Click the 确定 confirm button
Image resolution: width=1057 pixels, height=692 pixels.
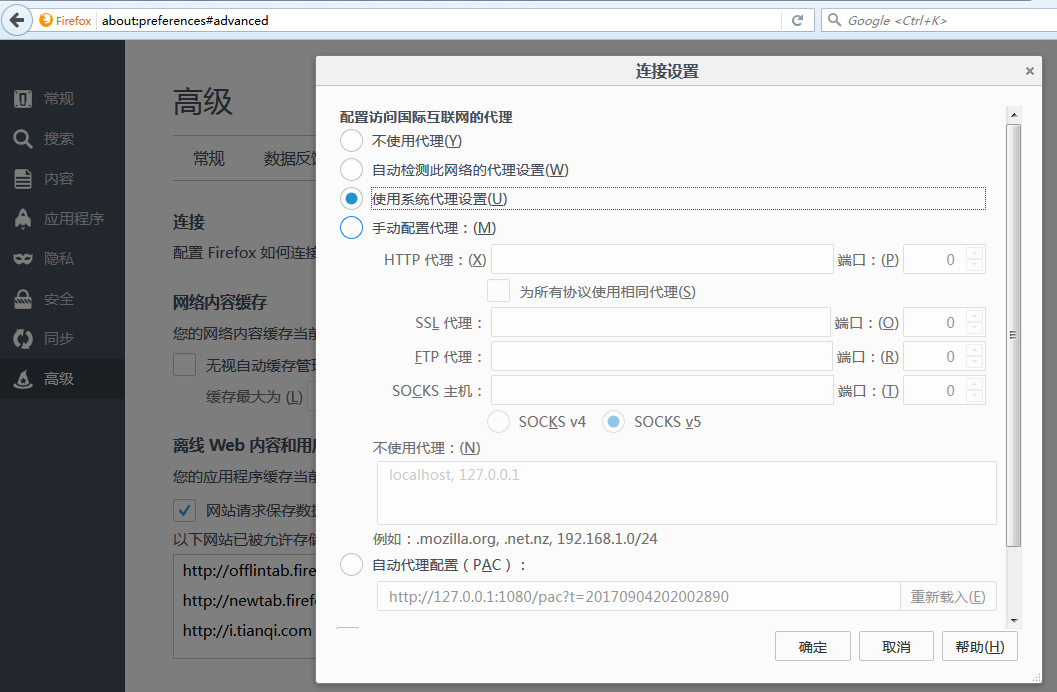[x=812, y=646]
